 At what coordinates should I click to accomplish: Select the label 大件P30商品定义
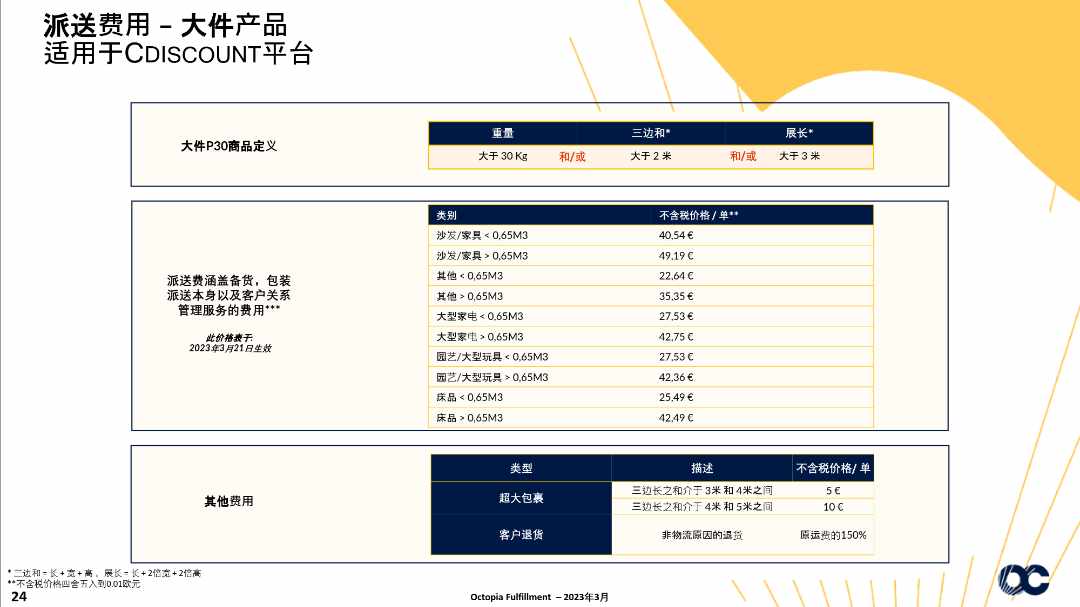point(229,146)
